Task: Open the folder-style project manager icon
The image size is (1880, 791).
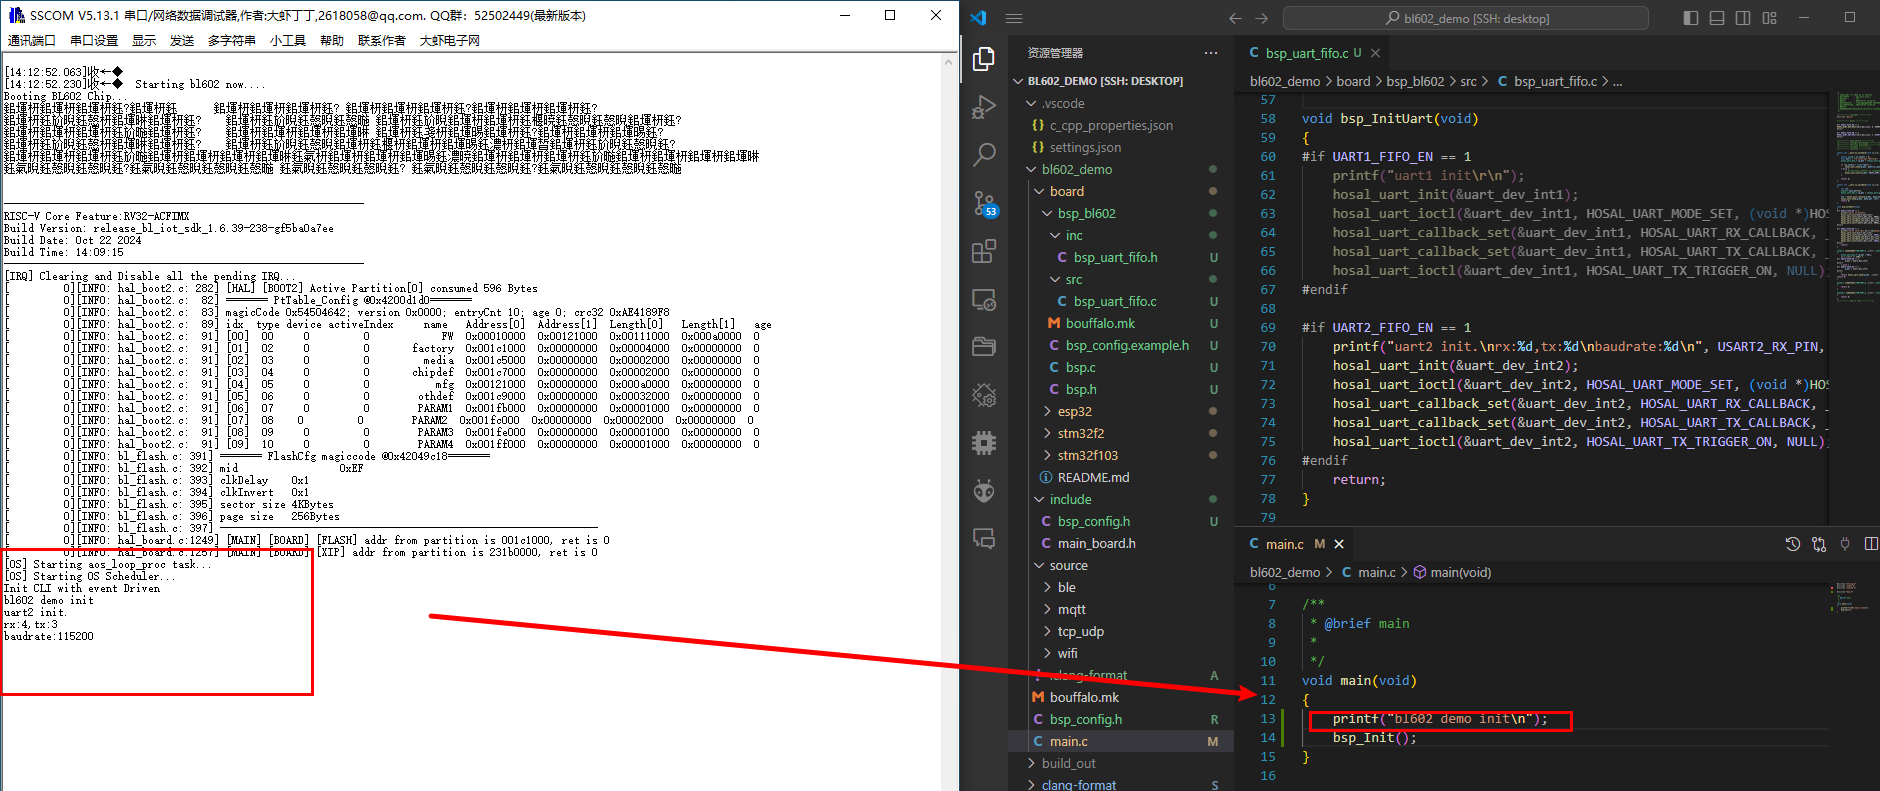Action: [x=984, y=347]
